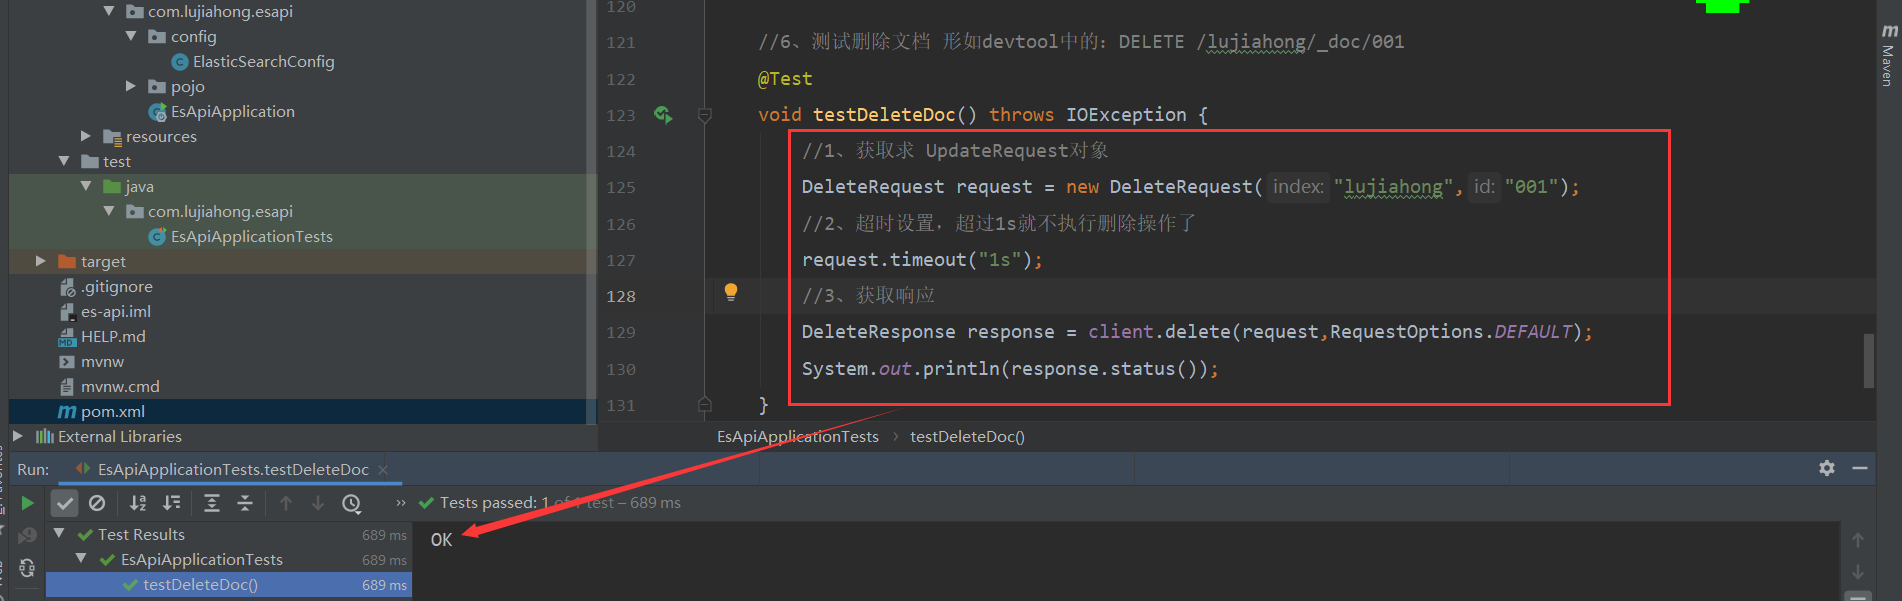Viewport: 1902px width, 601px height.
Task: Click the green Rerun test play button
Action: (x=28, y=503)
